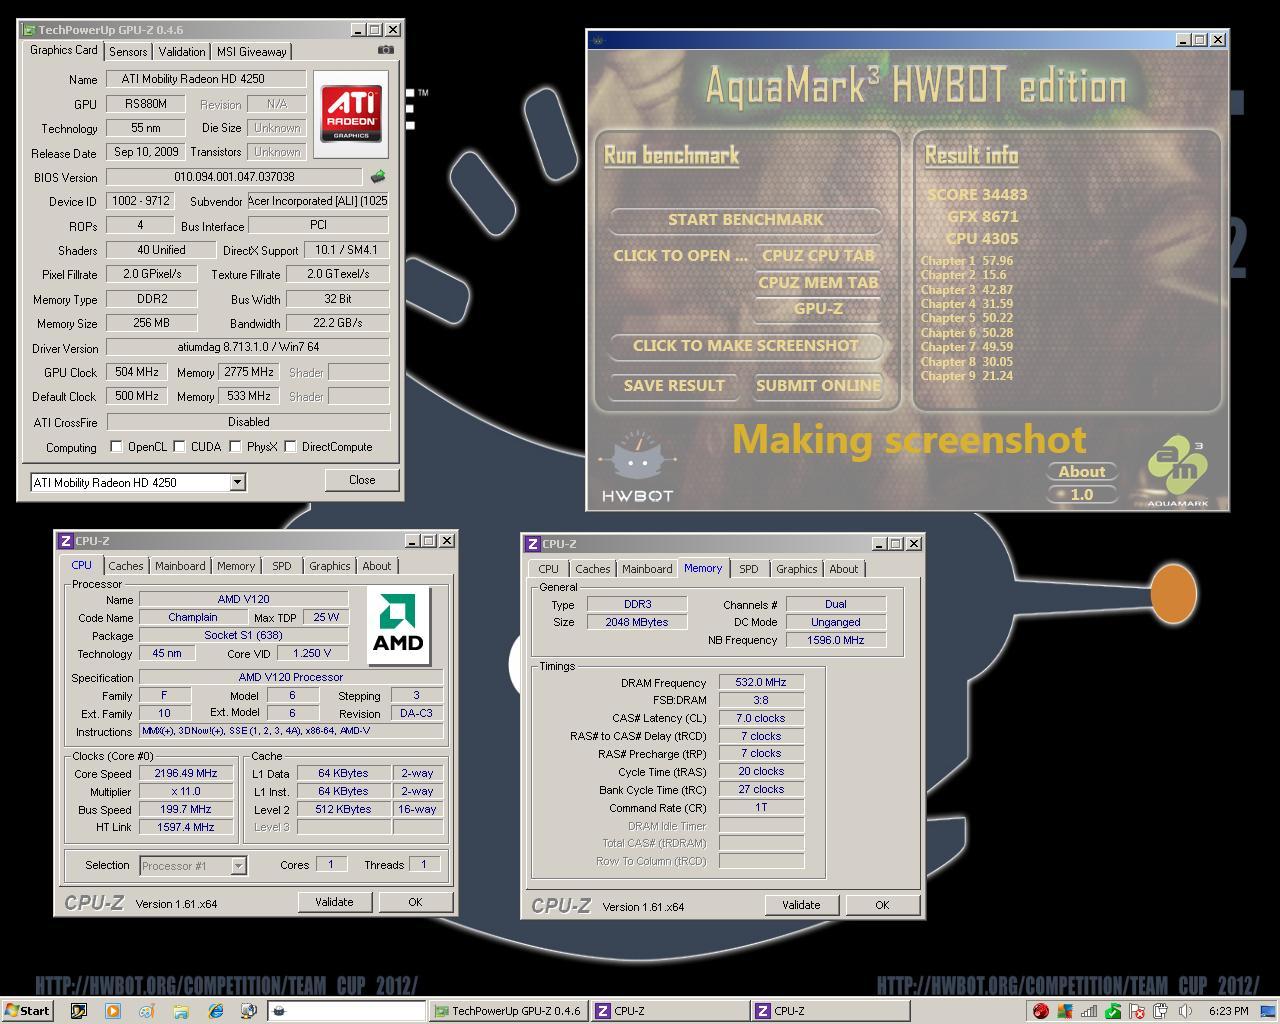This screenshot has height=1024, width=1280.
Task: Click the Z icon in the CPU-Z Memory window title bar
Action: pyautogui.click(x=532, y=544)
